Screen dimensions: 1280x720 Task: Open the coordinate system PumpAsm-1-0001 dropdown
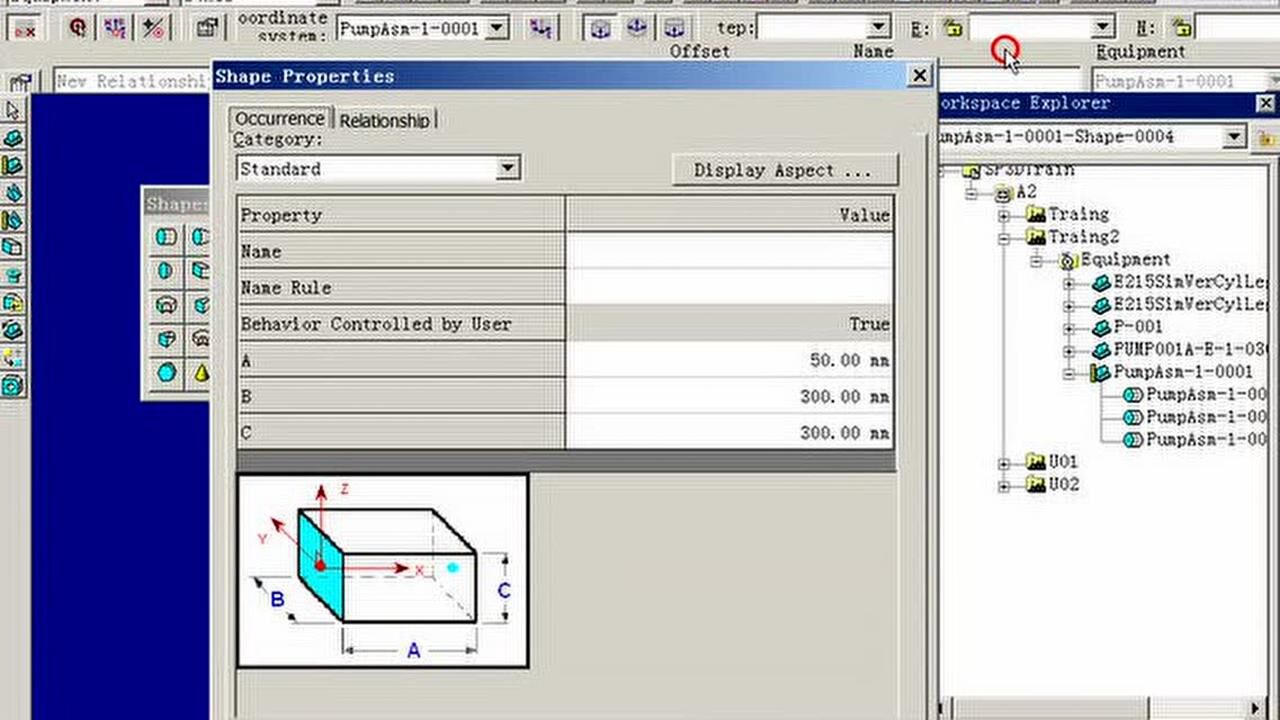coord(497,28)
